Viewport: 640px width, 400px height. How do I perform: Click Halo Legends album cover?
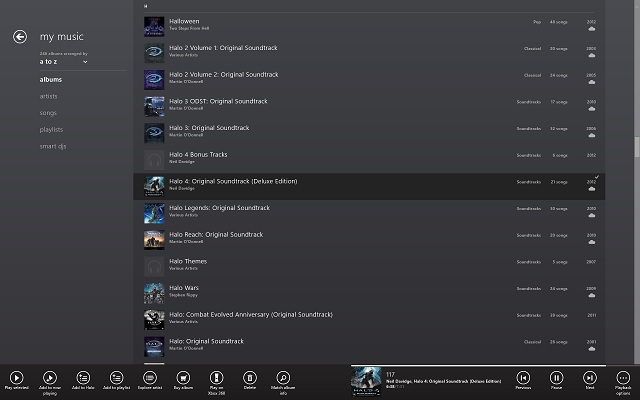[154, 213]
